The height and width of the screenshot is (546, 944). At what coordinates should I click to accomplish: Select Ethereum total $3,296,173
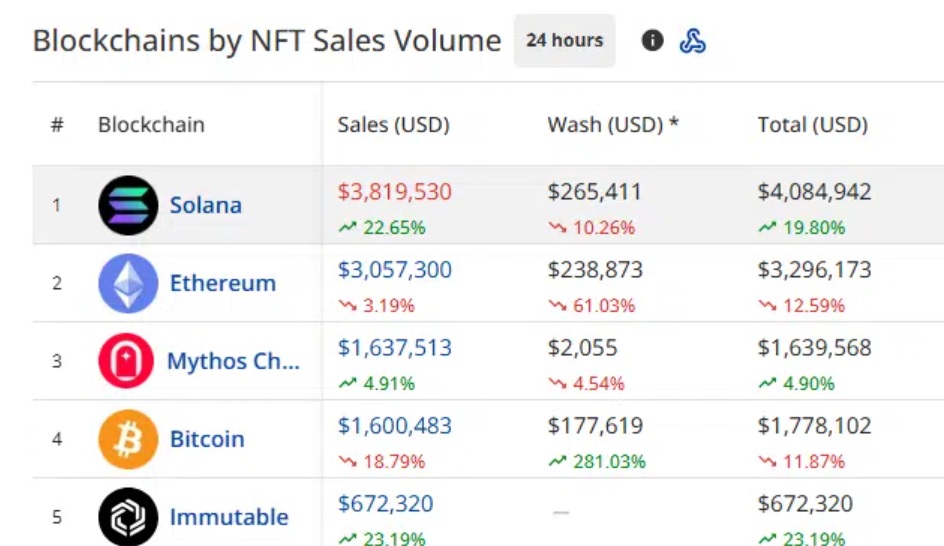[x=815, y=269]
